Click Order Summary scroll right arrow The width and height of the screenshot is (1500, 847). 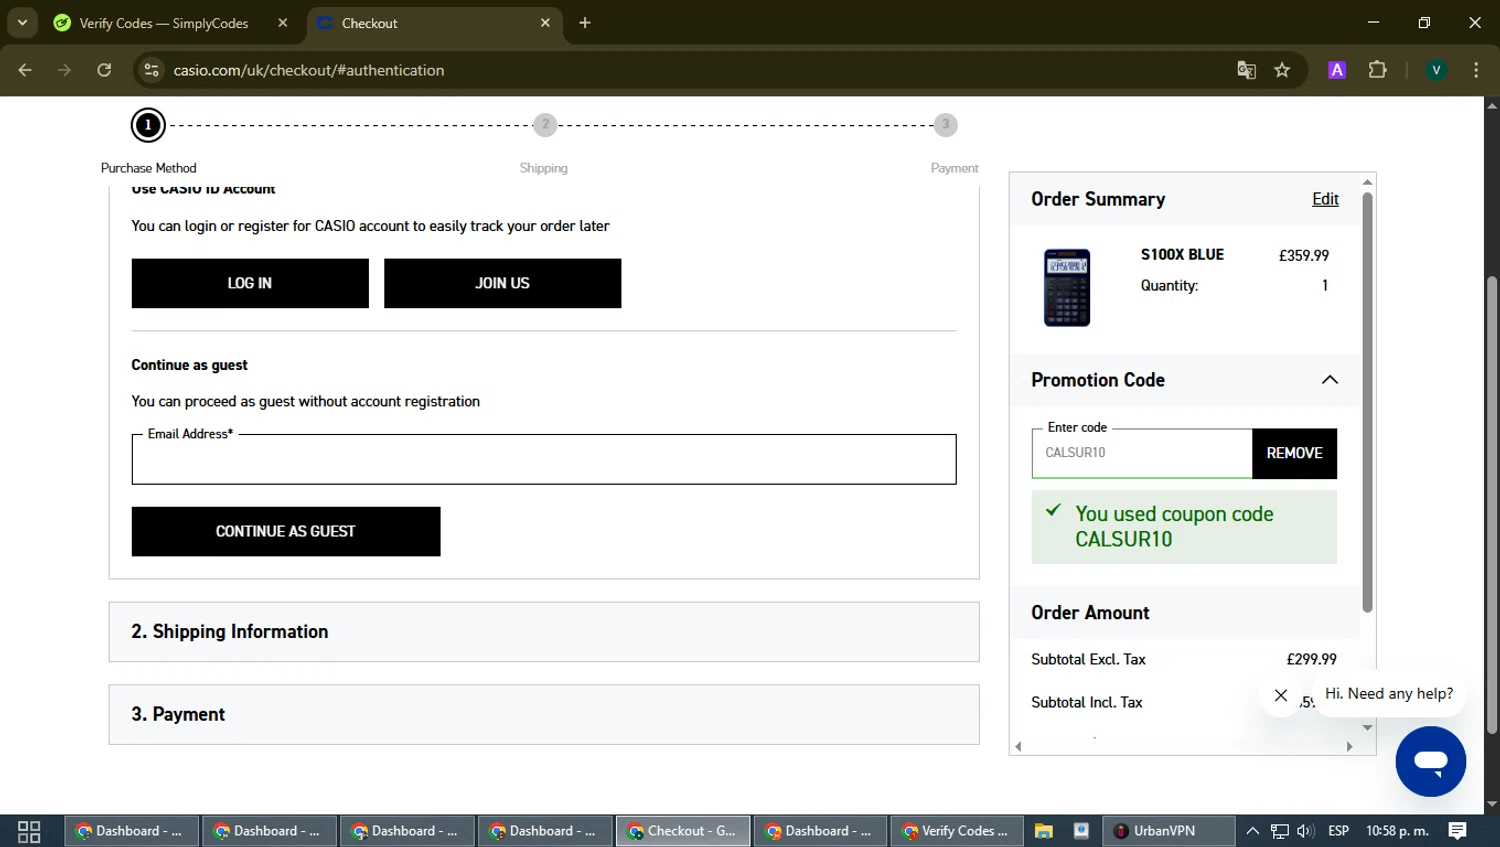tap(1349, 746)
